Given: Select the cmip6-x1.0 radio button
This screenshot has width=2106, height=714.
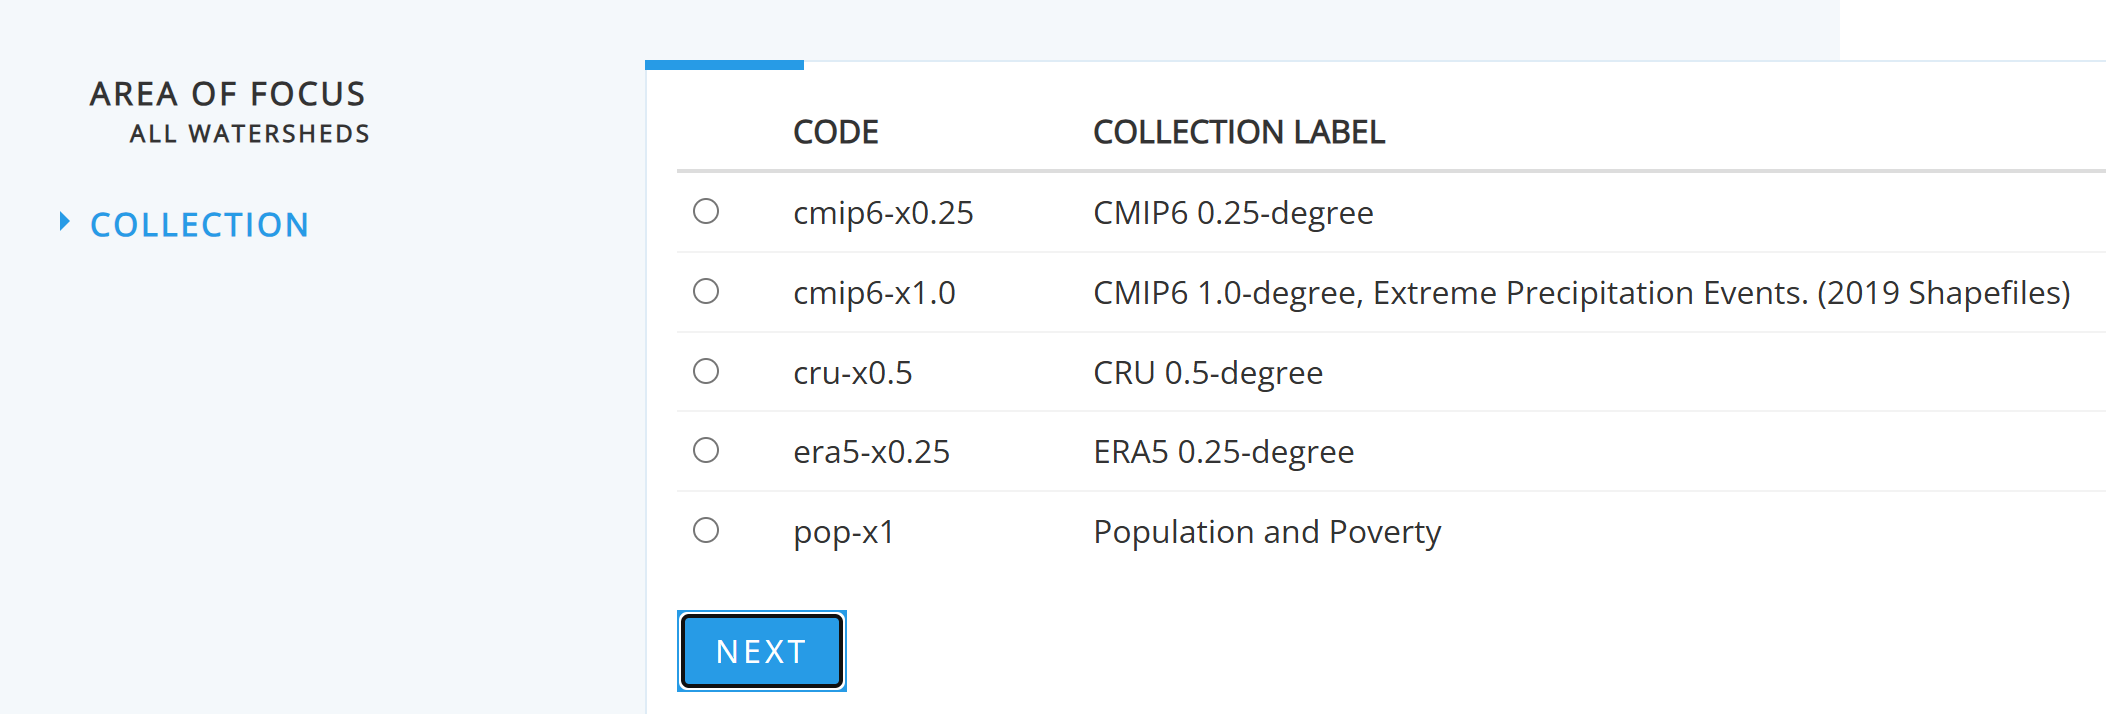Looking at the screenshot, I should point(706,291).
